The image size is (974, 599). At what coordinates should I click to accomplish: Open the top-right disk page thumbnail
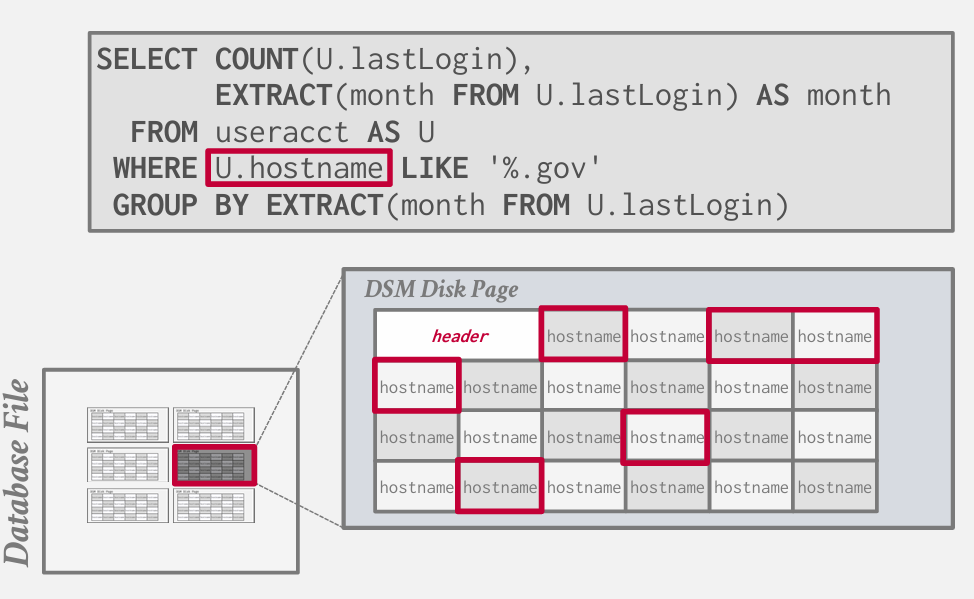[x=212, y=425]
